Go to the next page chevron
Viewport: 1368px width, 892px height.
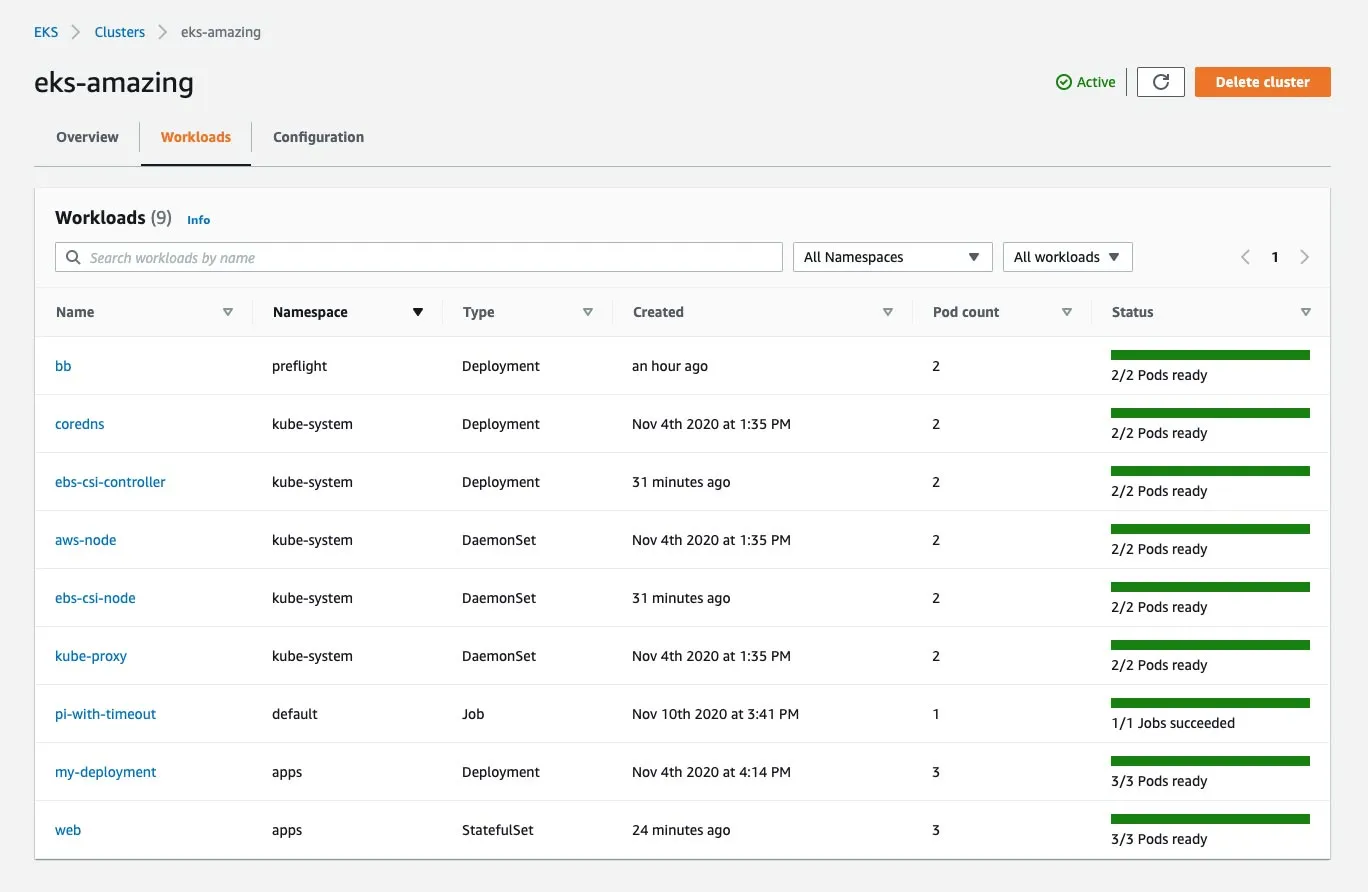click(1305, 257)
